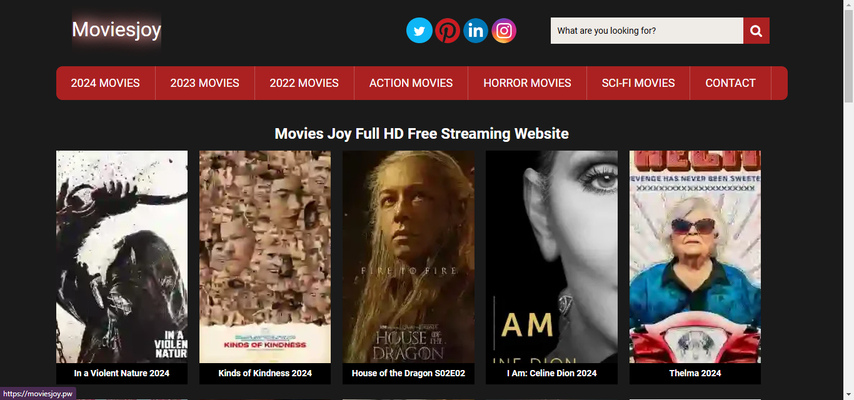Open the House of the Dragon poster
This screenshot has width=854, height=400.
(x=408, y=257)
